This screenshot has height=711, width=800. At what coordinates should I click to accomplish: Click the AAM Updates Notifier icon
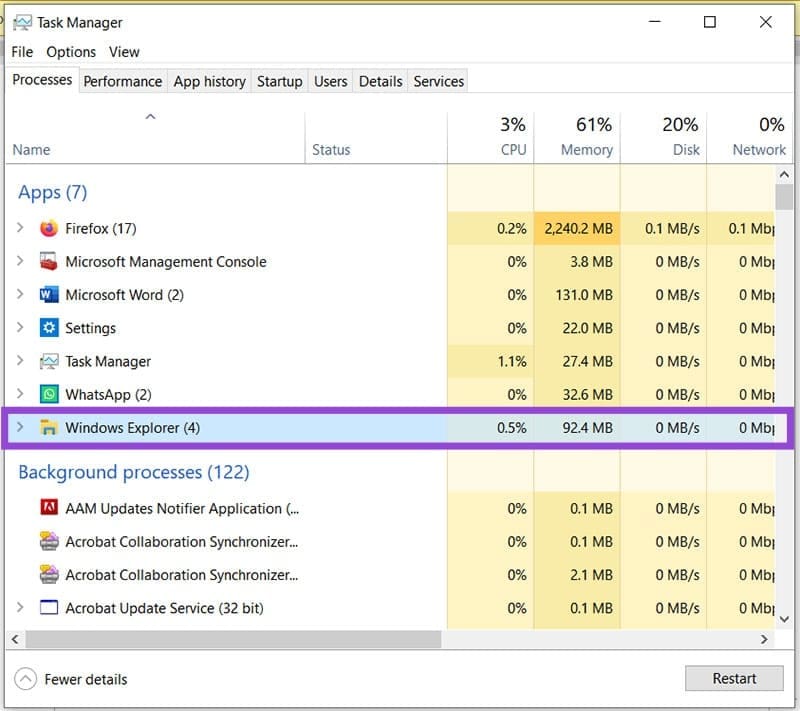[49, 508]
